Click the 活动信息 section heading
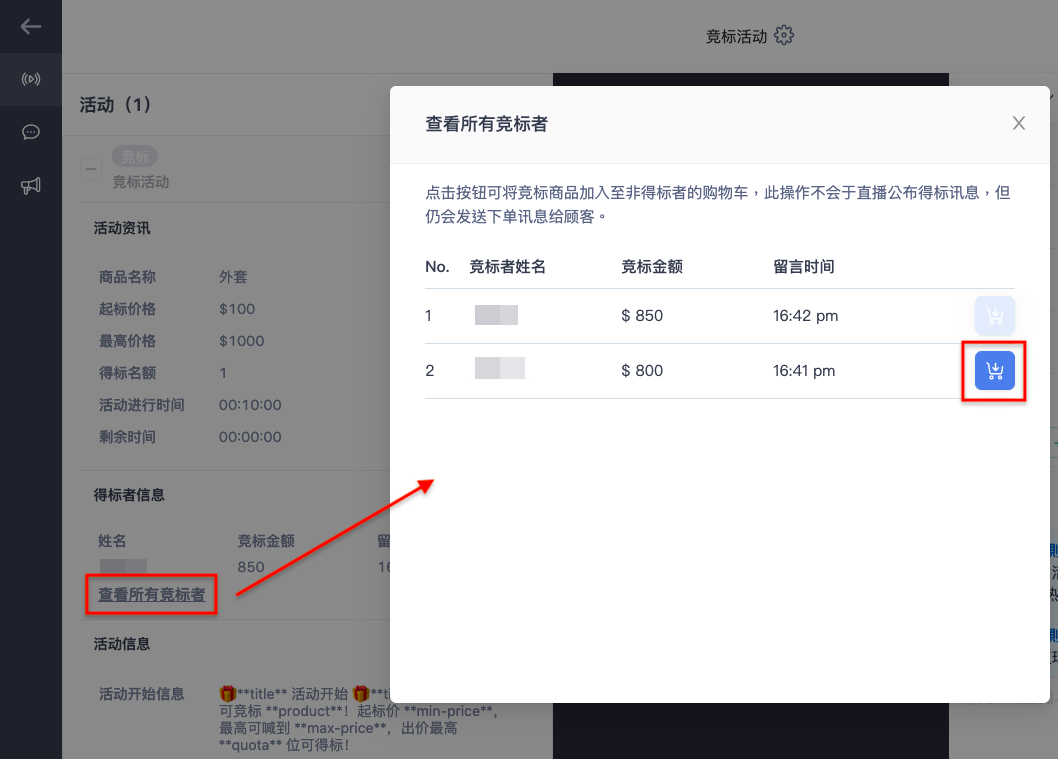Image resolution: width=1058 pixels, height=759 pixels. pos(122,644)
